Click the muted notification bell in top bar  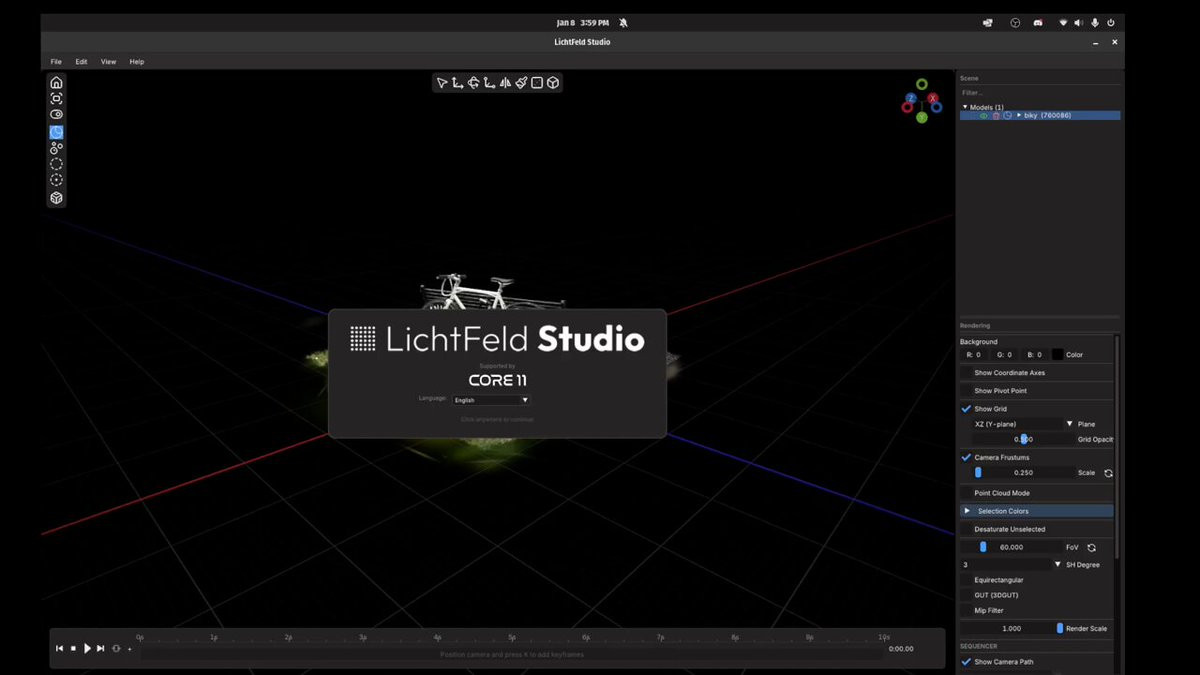(x=623, y=22)
